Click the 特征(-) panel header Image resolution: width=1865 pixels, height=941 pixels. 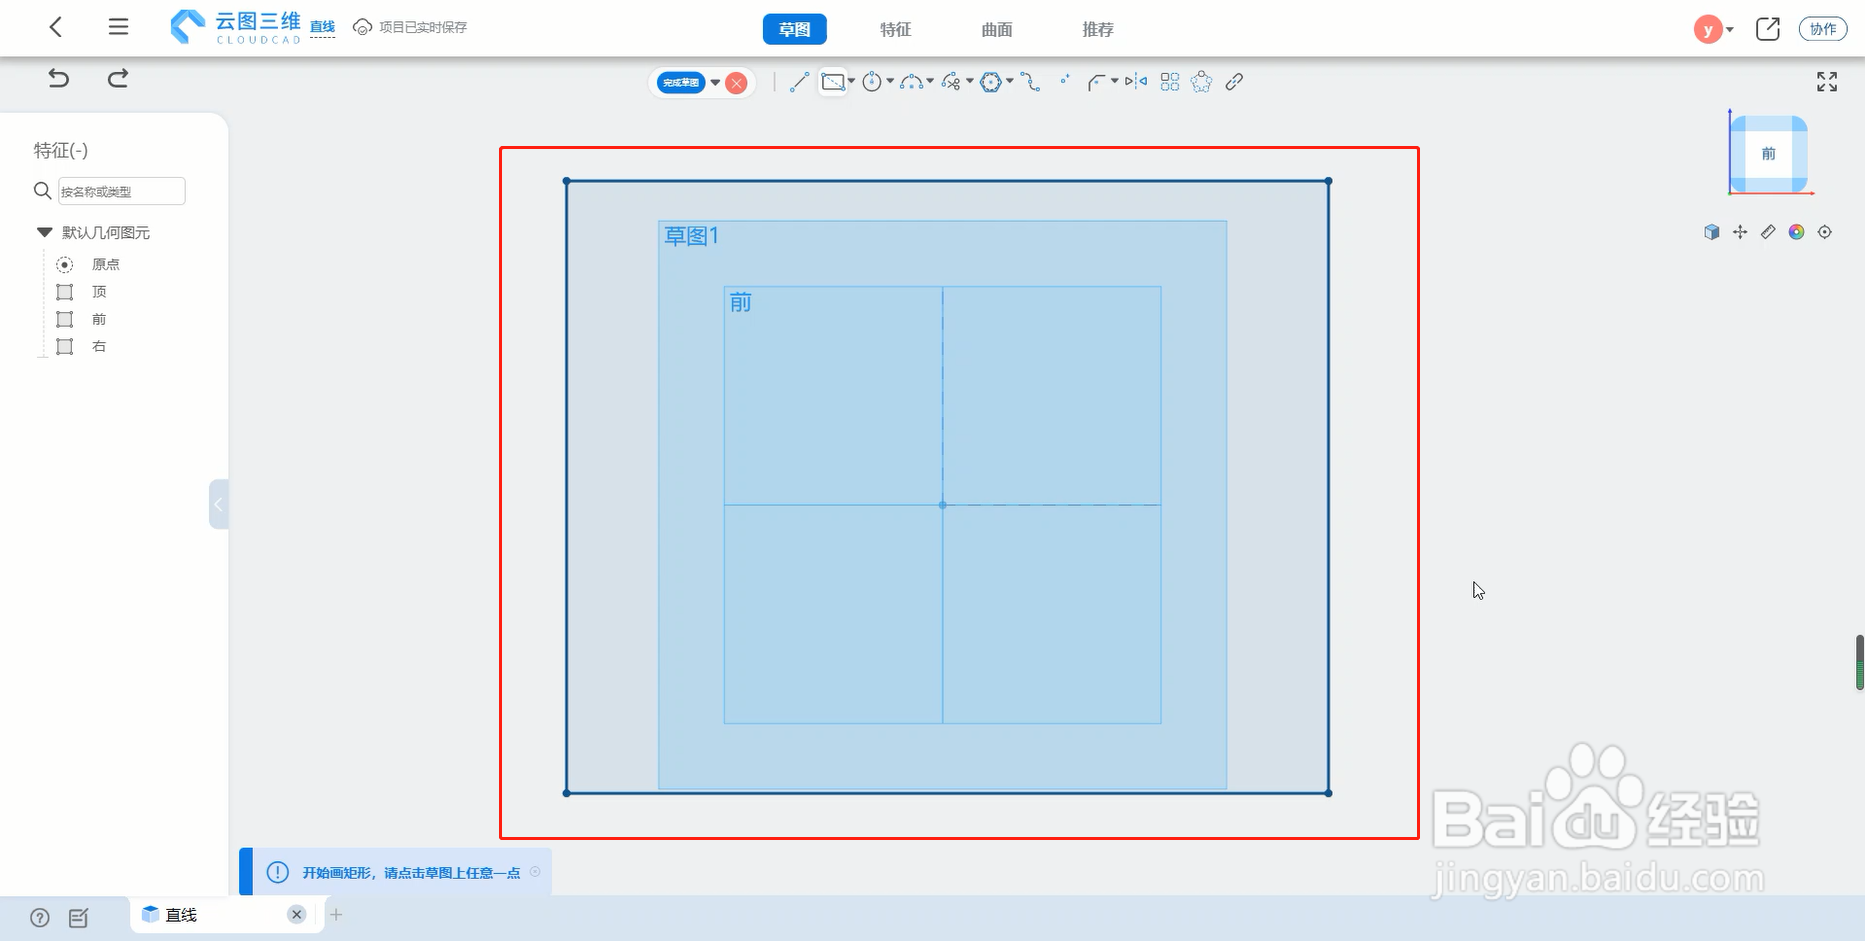tap(61, 150)
